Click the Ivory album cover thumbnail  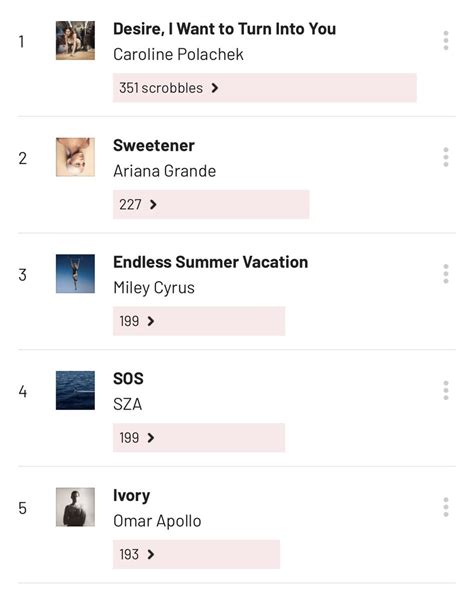click(75, 507)
